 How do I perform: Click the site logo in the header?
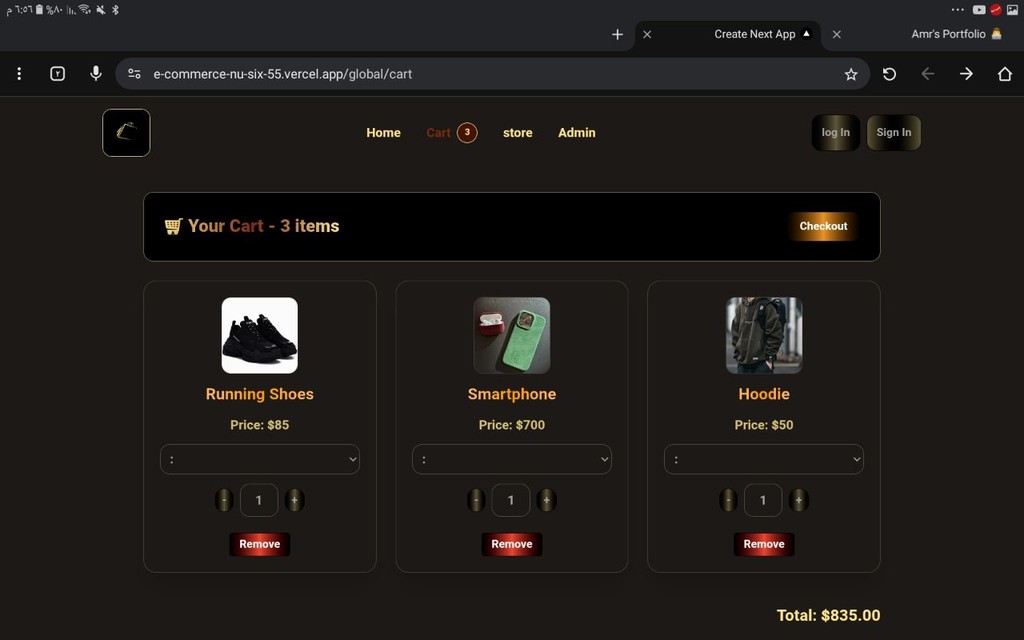(126, 133)
